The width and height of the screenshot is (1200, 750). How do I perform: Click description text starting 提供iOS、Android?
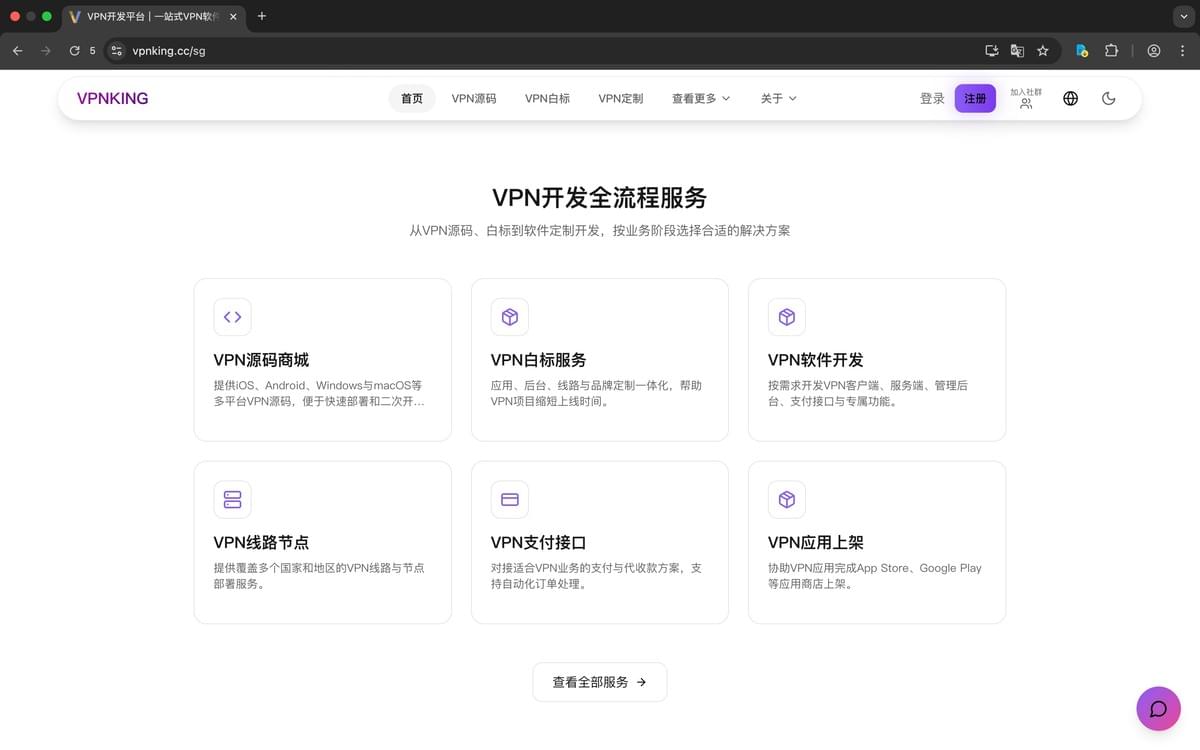pos(319,393)
